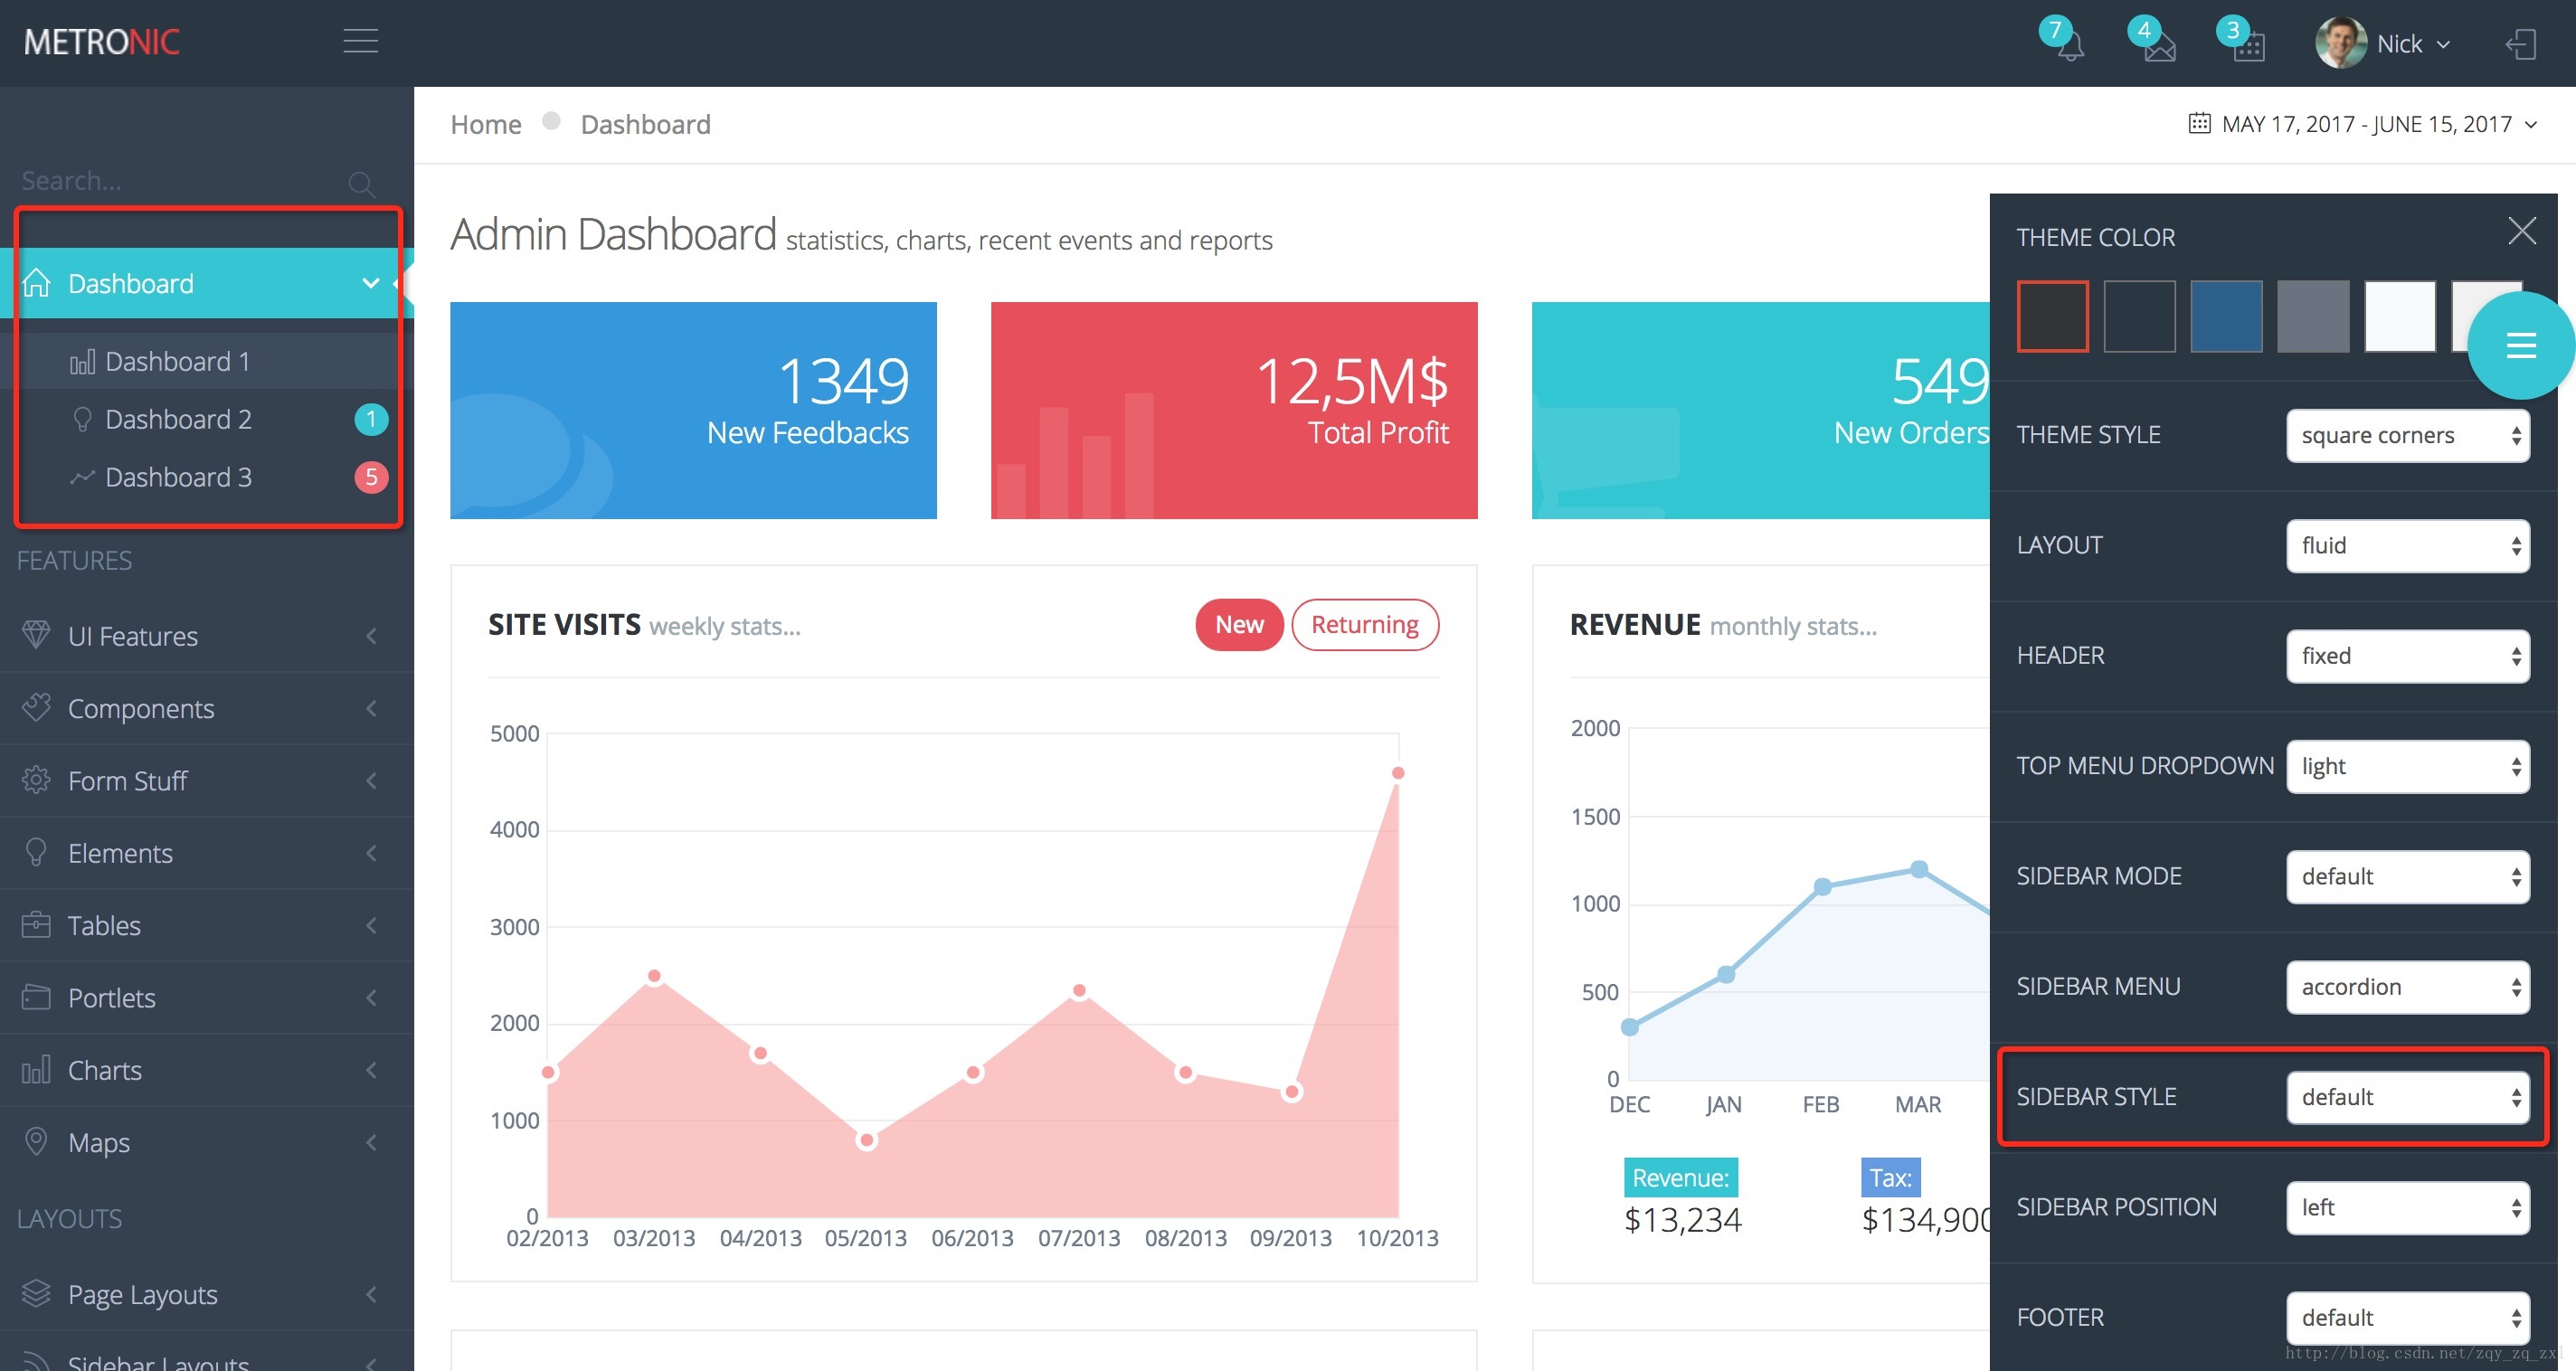Click the logout icon in header
Viewport: 2576px width, 1371px height.
point(2521,44)
